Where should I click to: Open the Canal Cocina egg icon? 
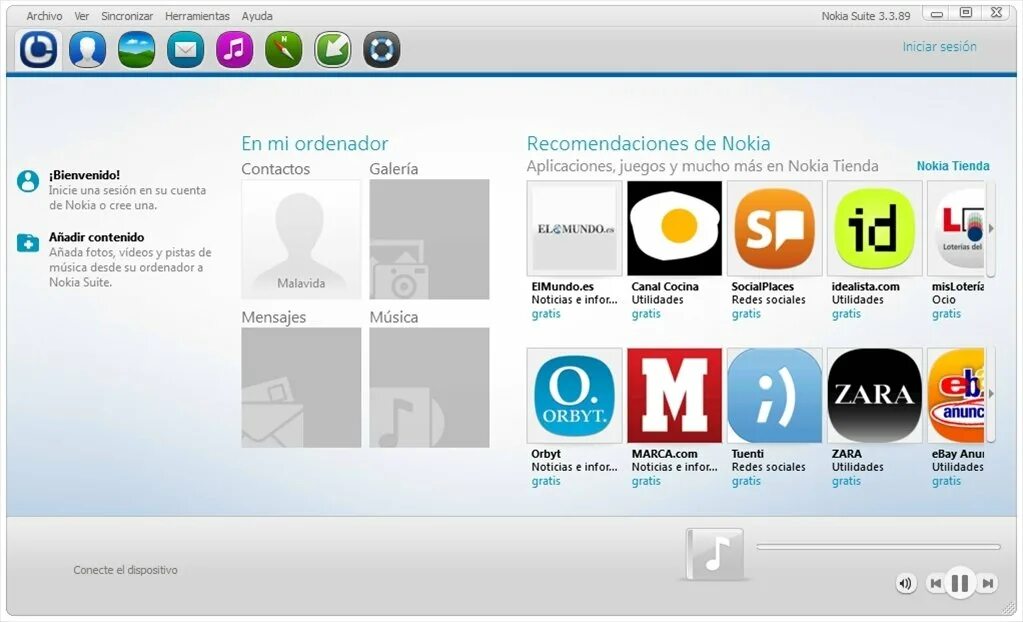[675, 228]
